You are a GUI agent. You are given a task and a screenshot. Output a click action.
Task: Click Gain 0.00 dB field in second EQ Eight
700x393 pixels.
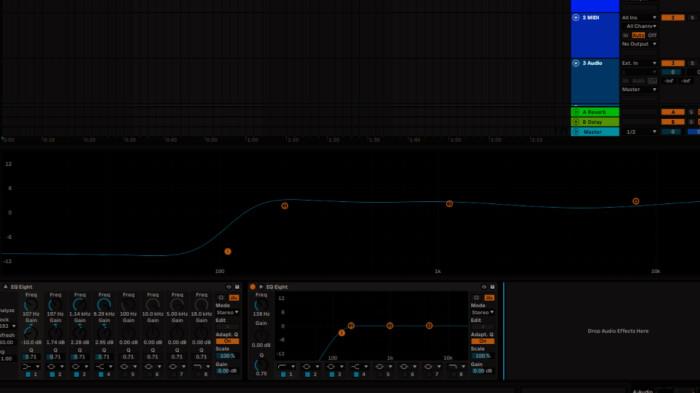(x=483, y=371)
